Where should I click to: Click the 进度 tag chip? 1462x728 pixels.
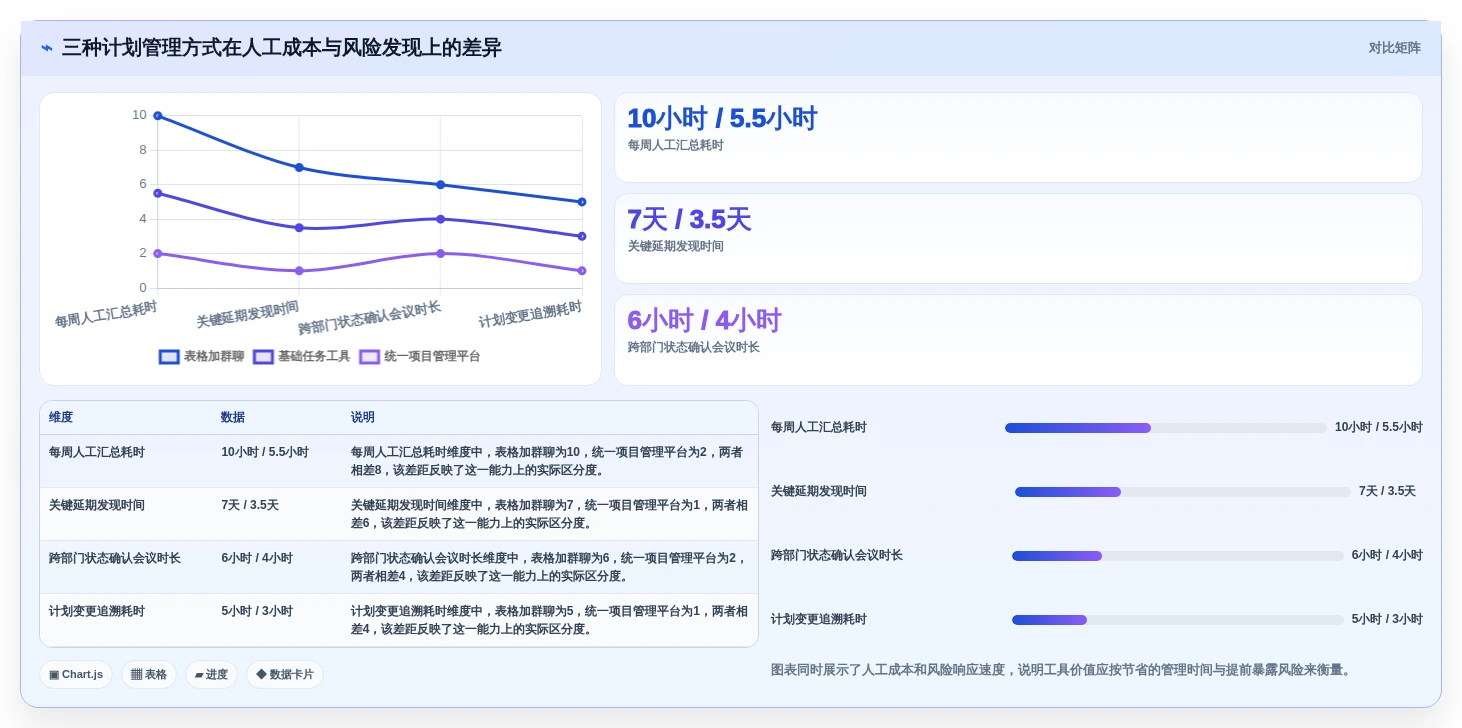[x=211, y=674]
